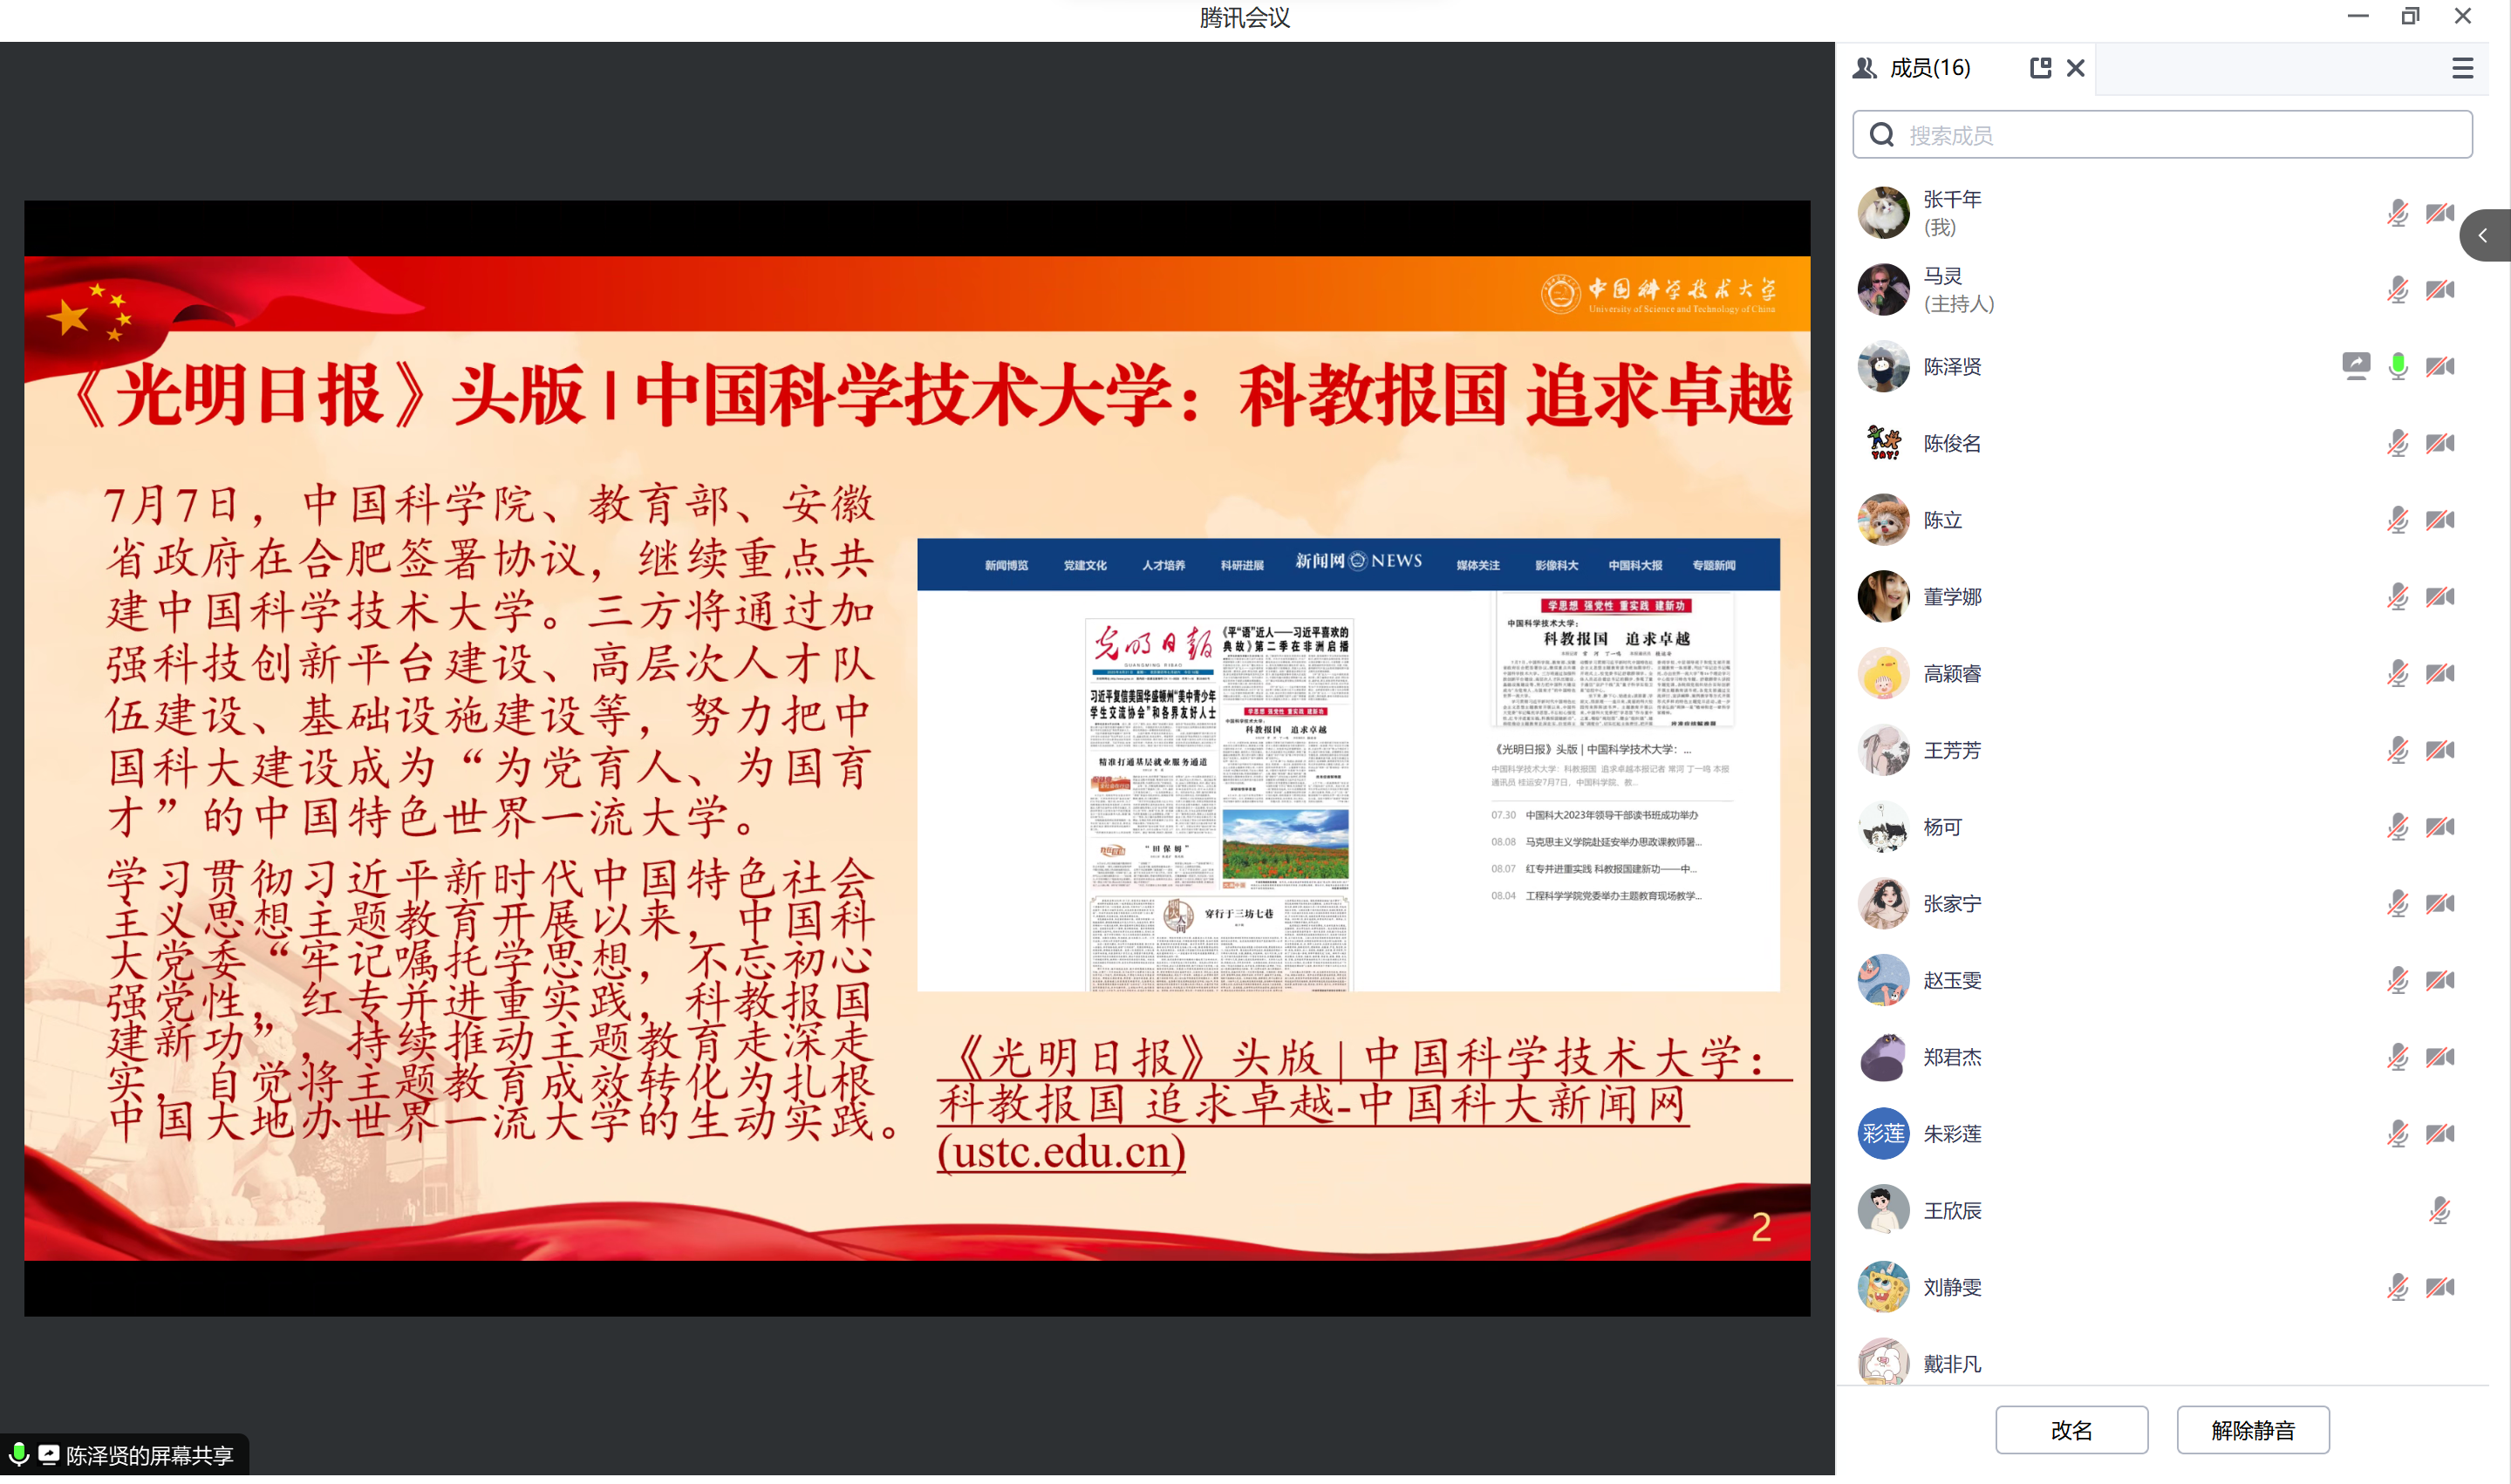Click the 解除静音 unmute button
The width and height of the screenshot is (2511, 1484).
point(2252,1430)
